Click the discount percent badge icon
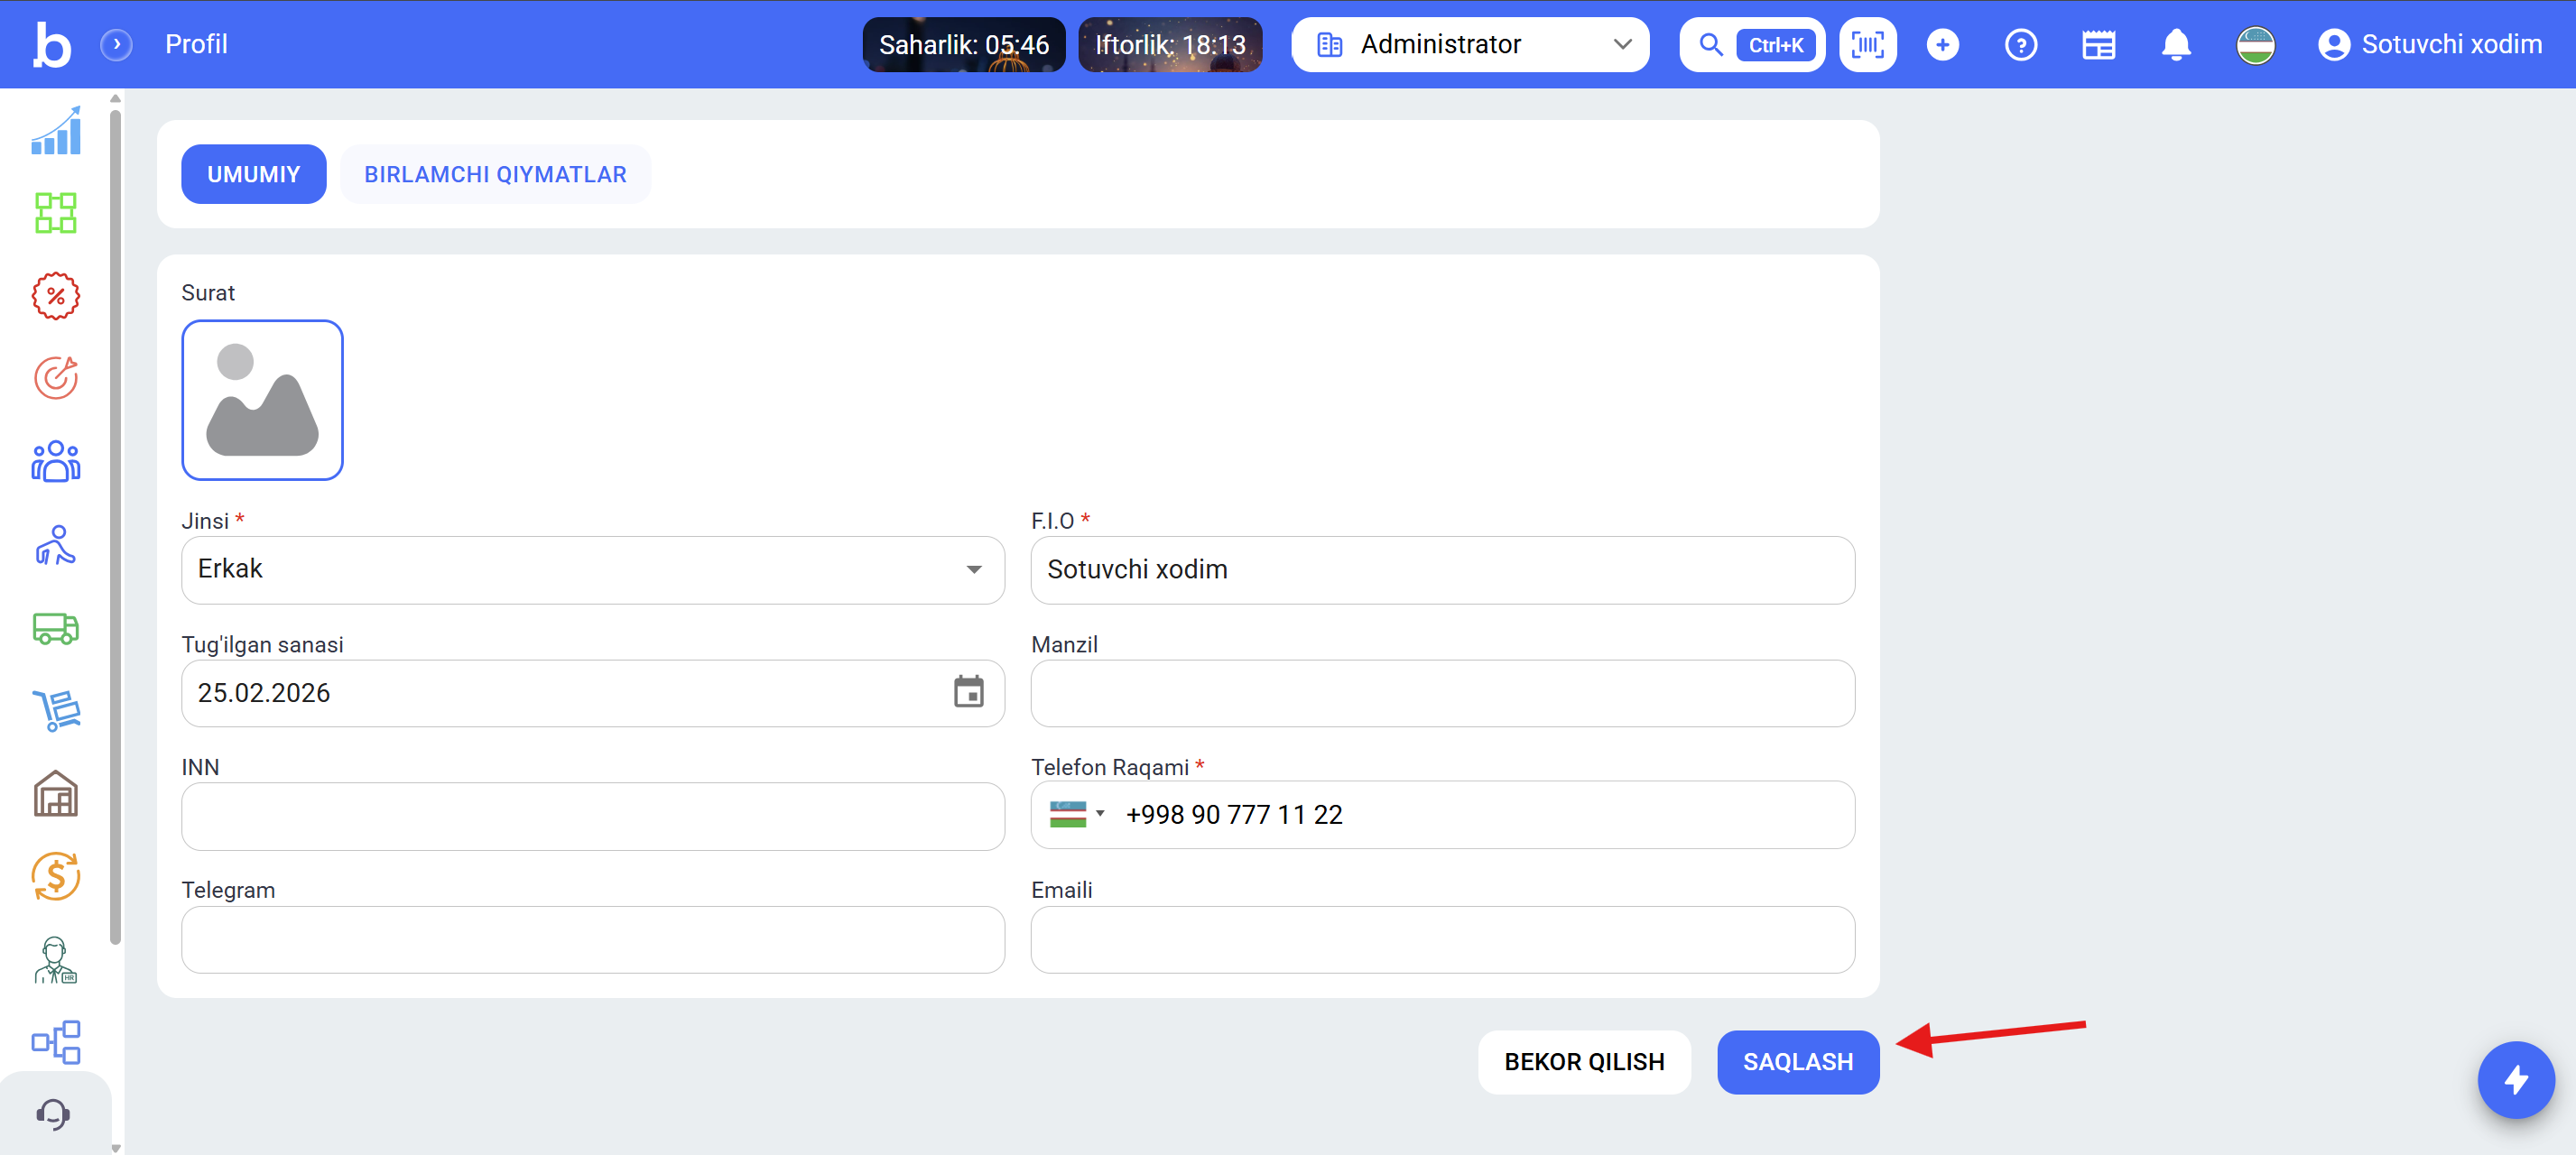The width and height of the screenshot is (2576, 1155). click(55, 296)
